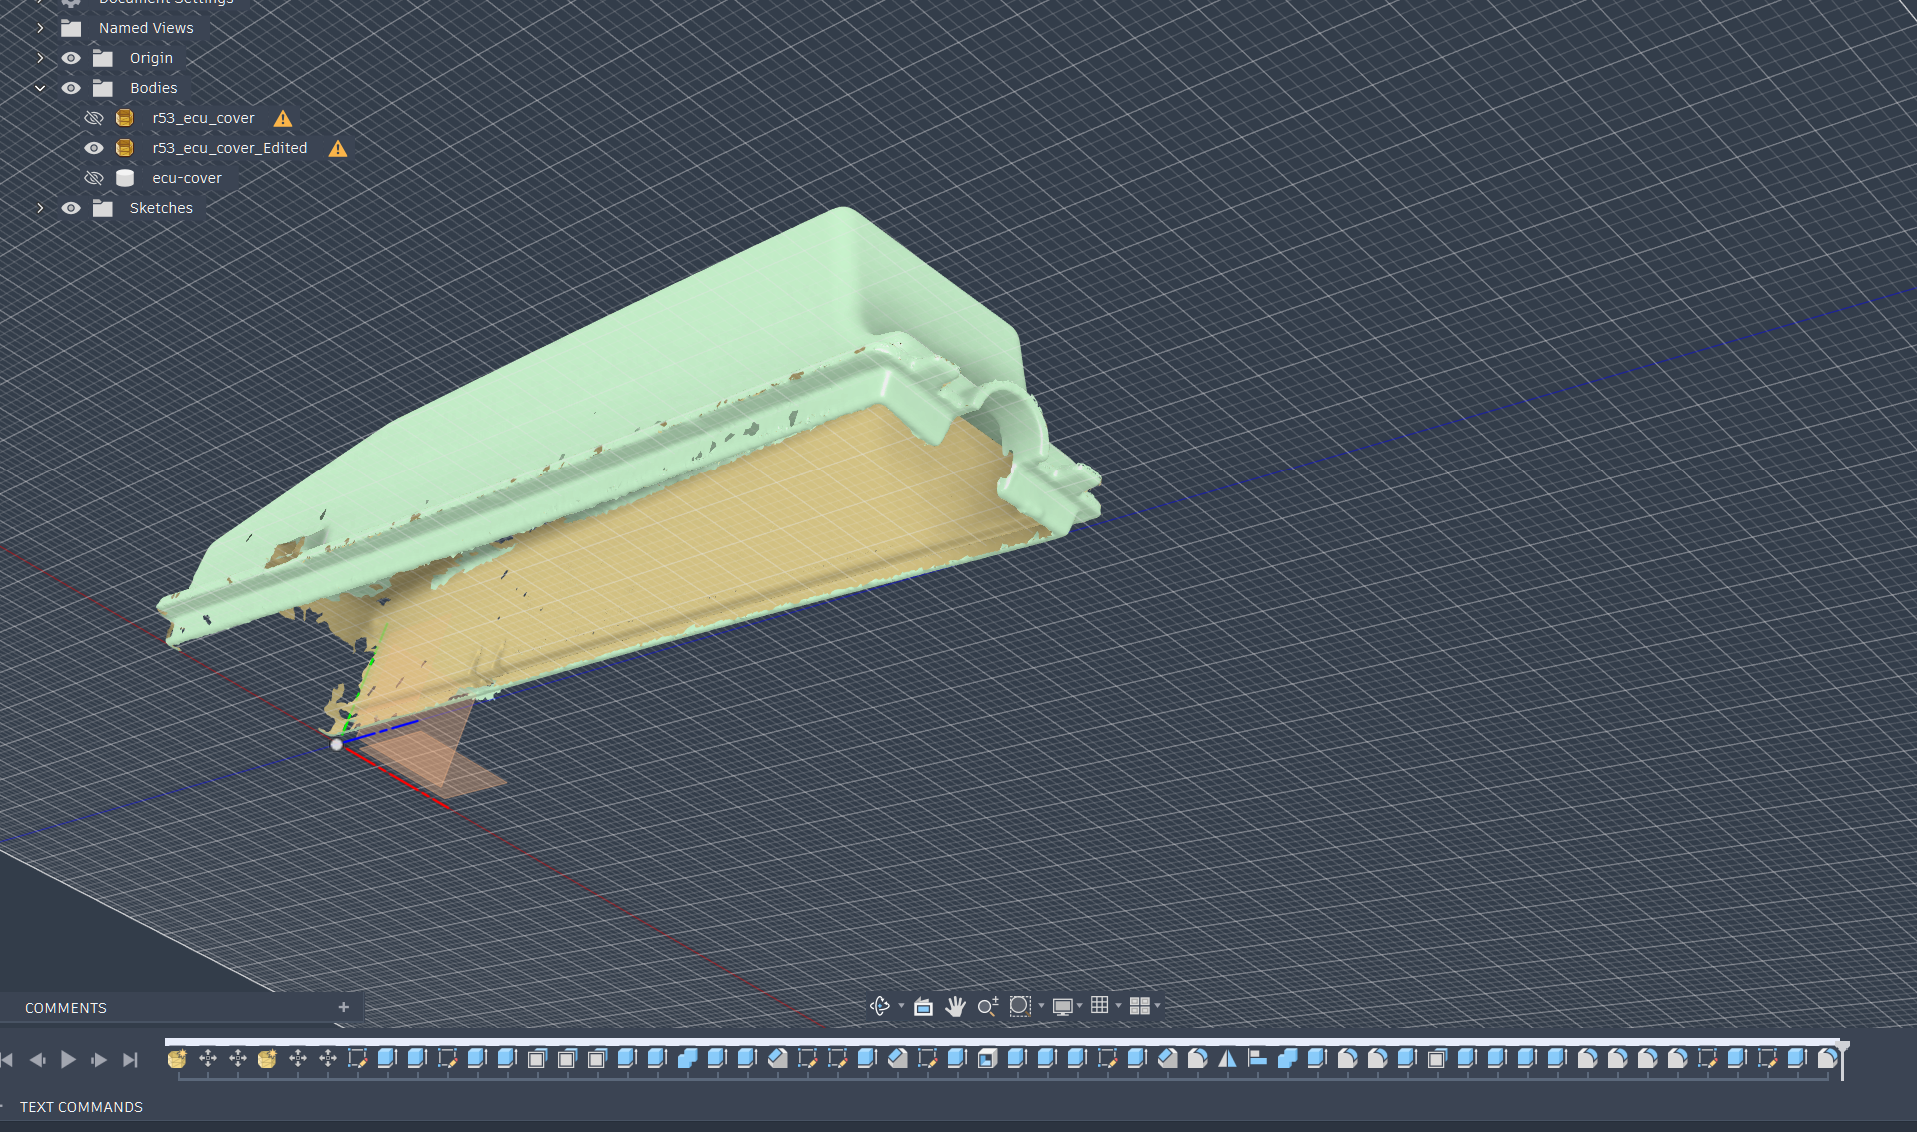Select the Zoom magnifier tool
Screen dimensions: 1917x1132
click(x=987, y=1006)
